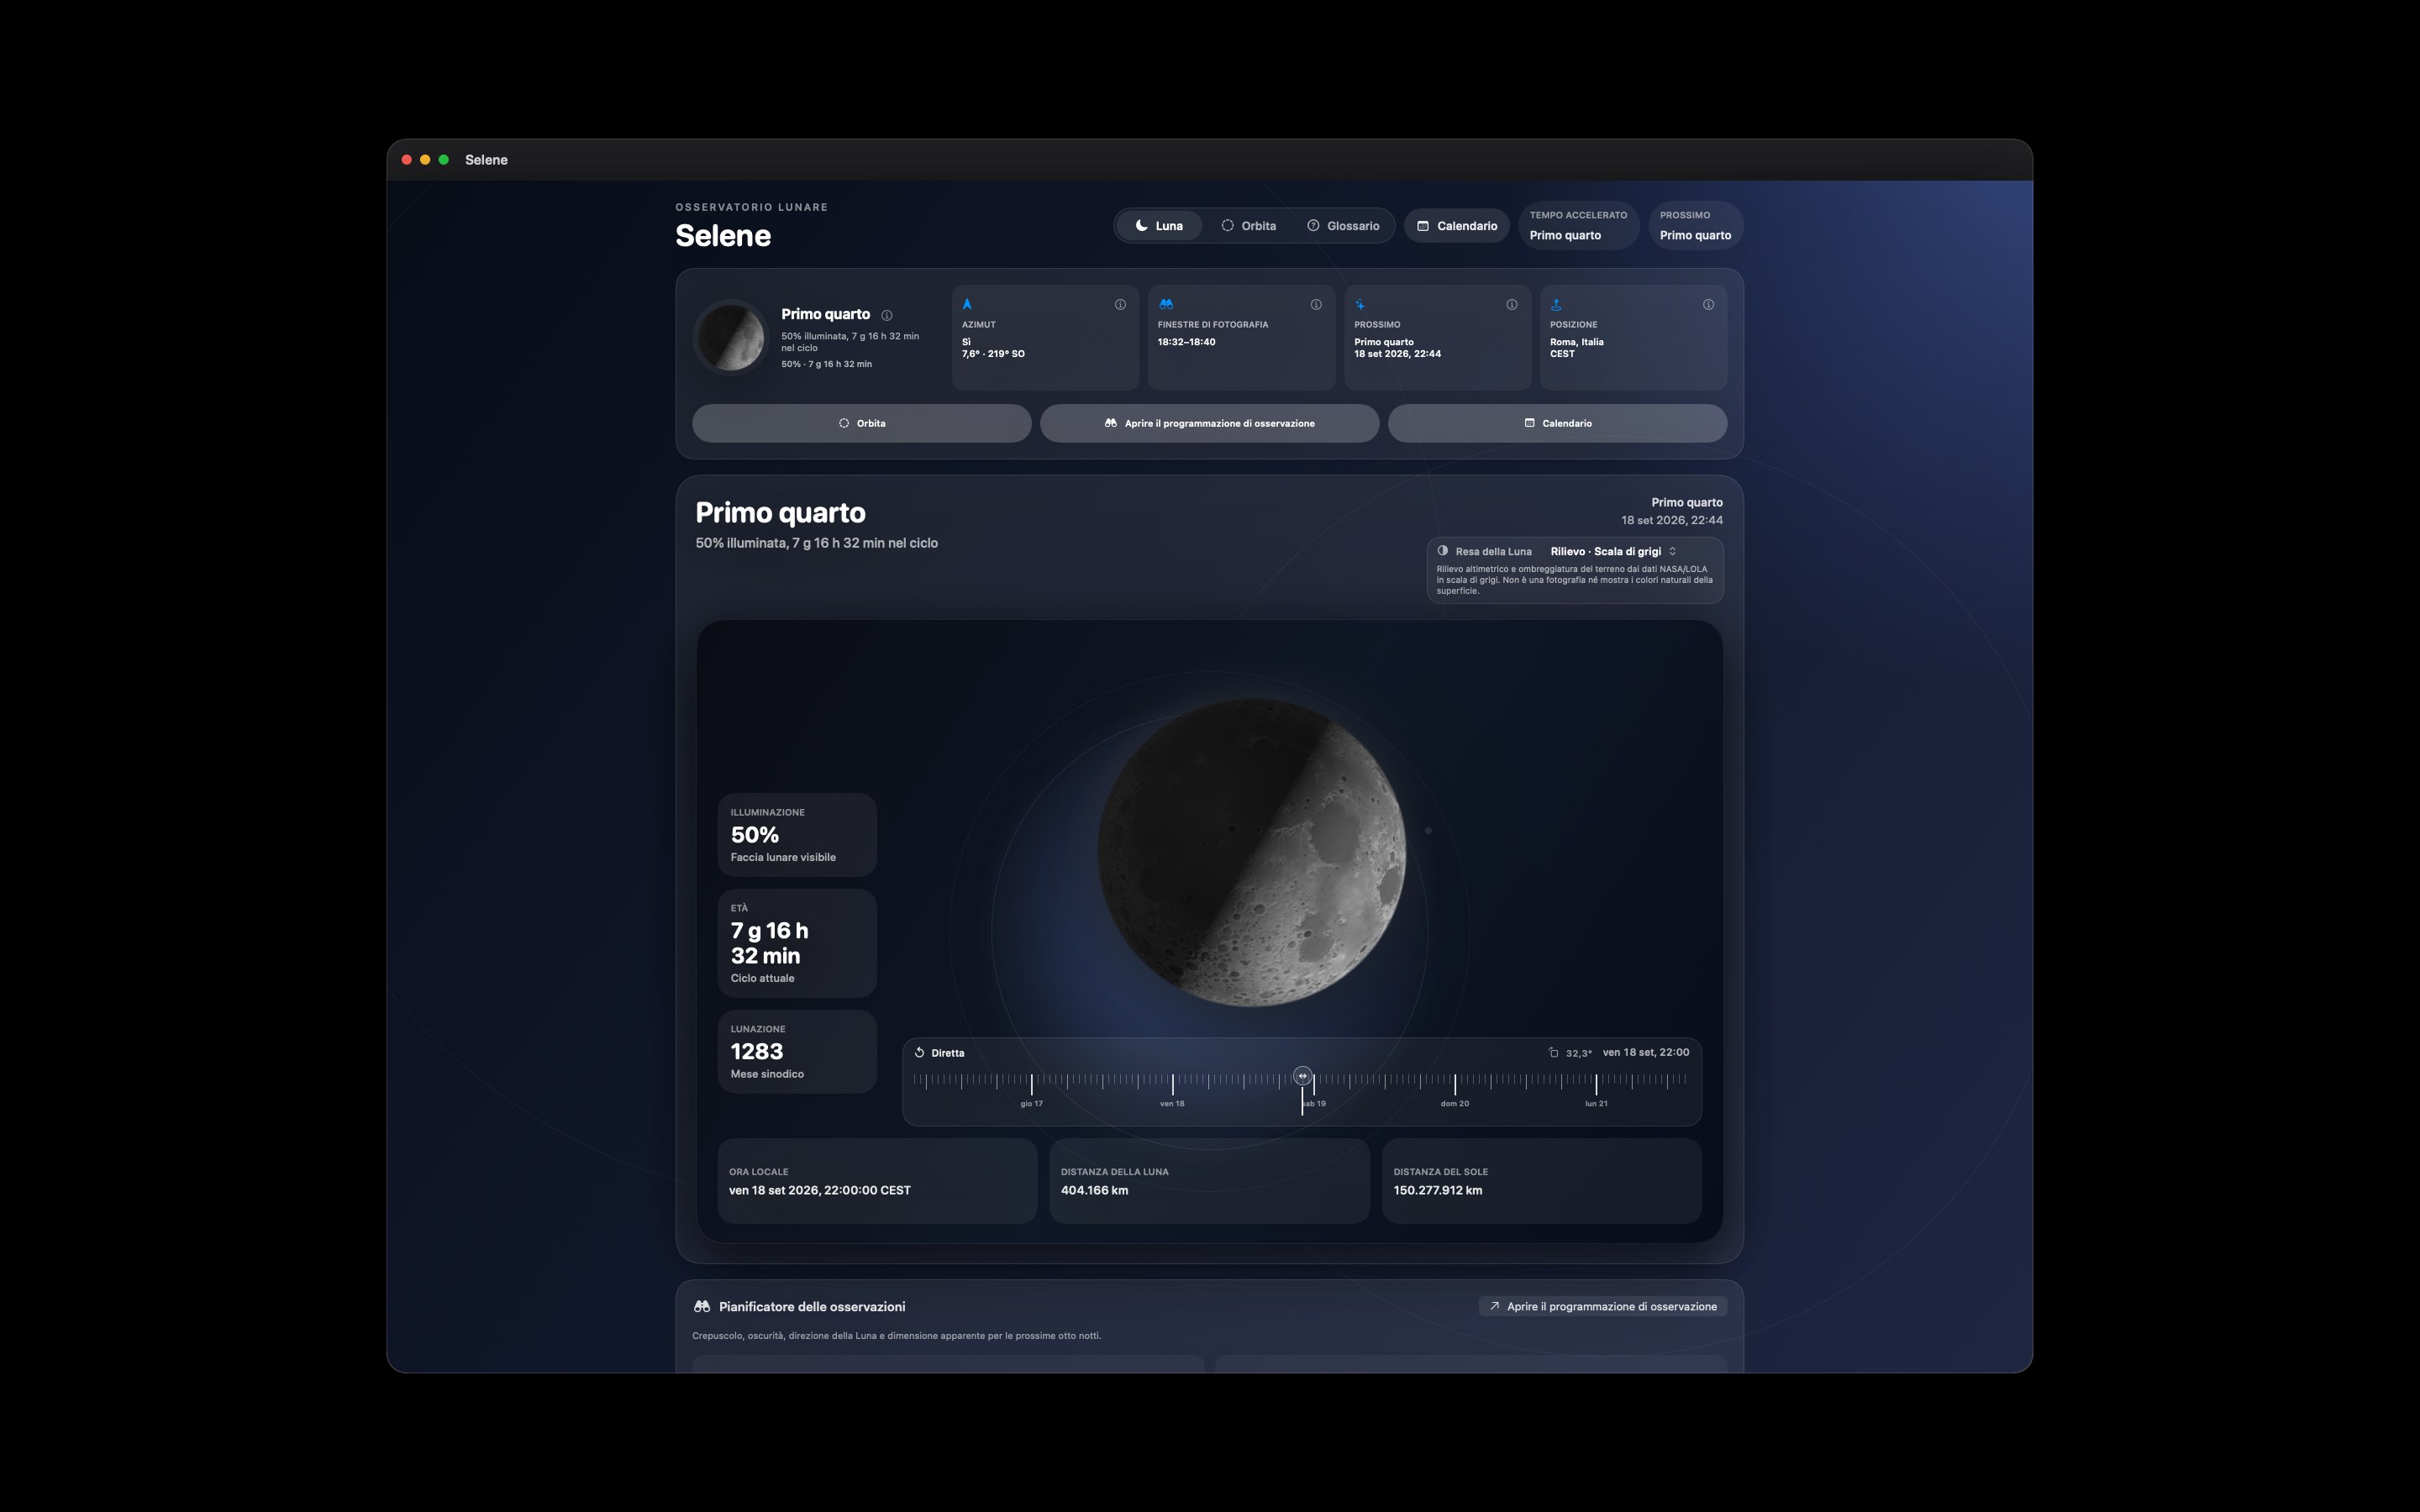
Task: Click the ven 18 mark on timeline
Action: (x=1172, y=1103)
